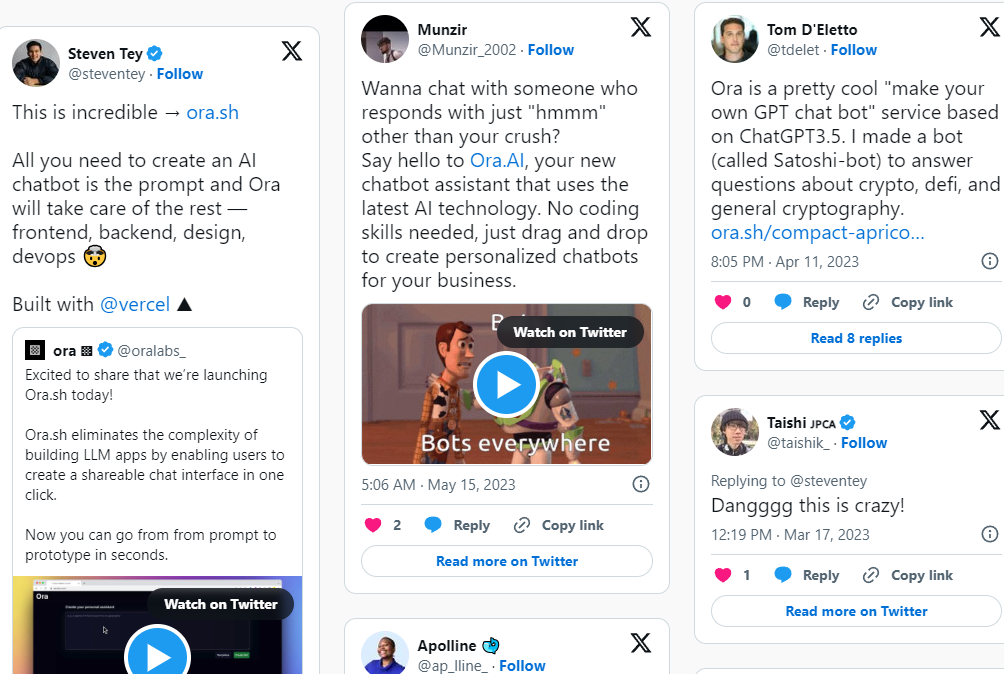Click Read more on Twitter under Taishi's tweet
This screenshot has height=674, width=1004.
[856, 611]
